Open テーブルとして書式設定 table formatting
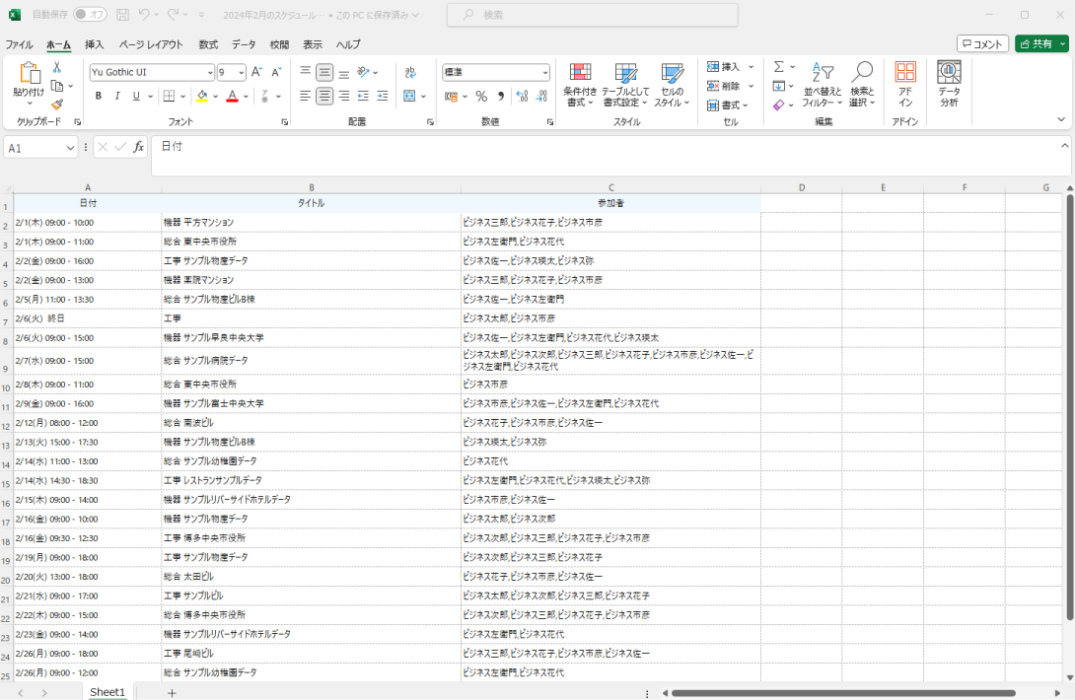 click(625, 84)
